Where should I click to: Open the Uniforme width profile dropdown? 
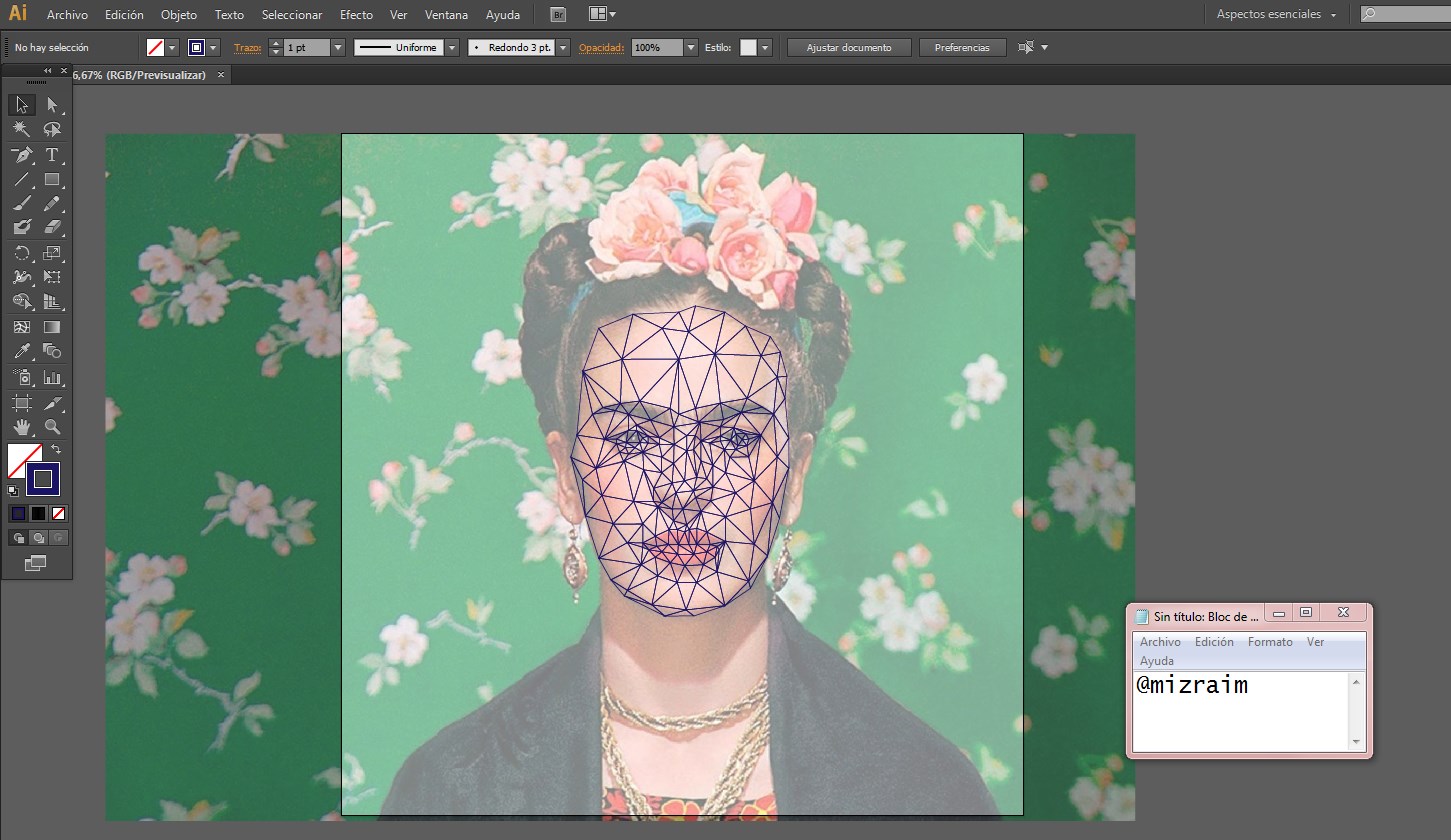click(x=452, y=47)
